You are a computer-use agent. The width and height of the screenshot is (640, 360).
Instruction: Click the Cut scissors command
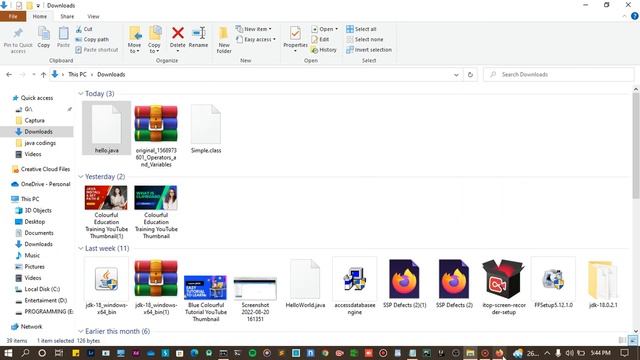tap(84, 29)
